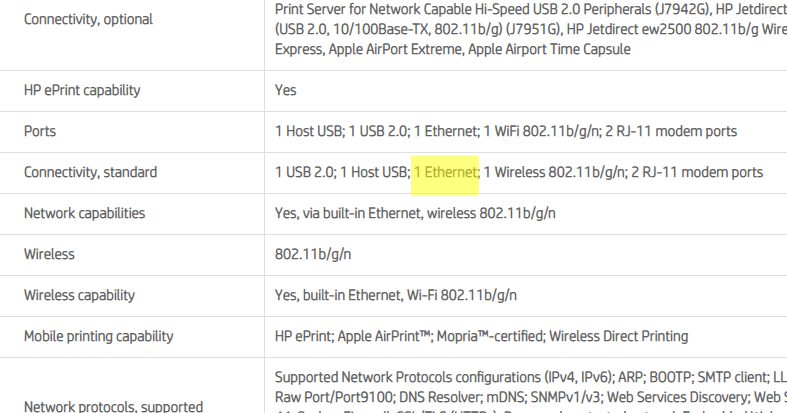Select the "Network capabilities" label
This screenshot has height=413, width=787.
84,213
